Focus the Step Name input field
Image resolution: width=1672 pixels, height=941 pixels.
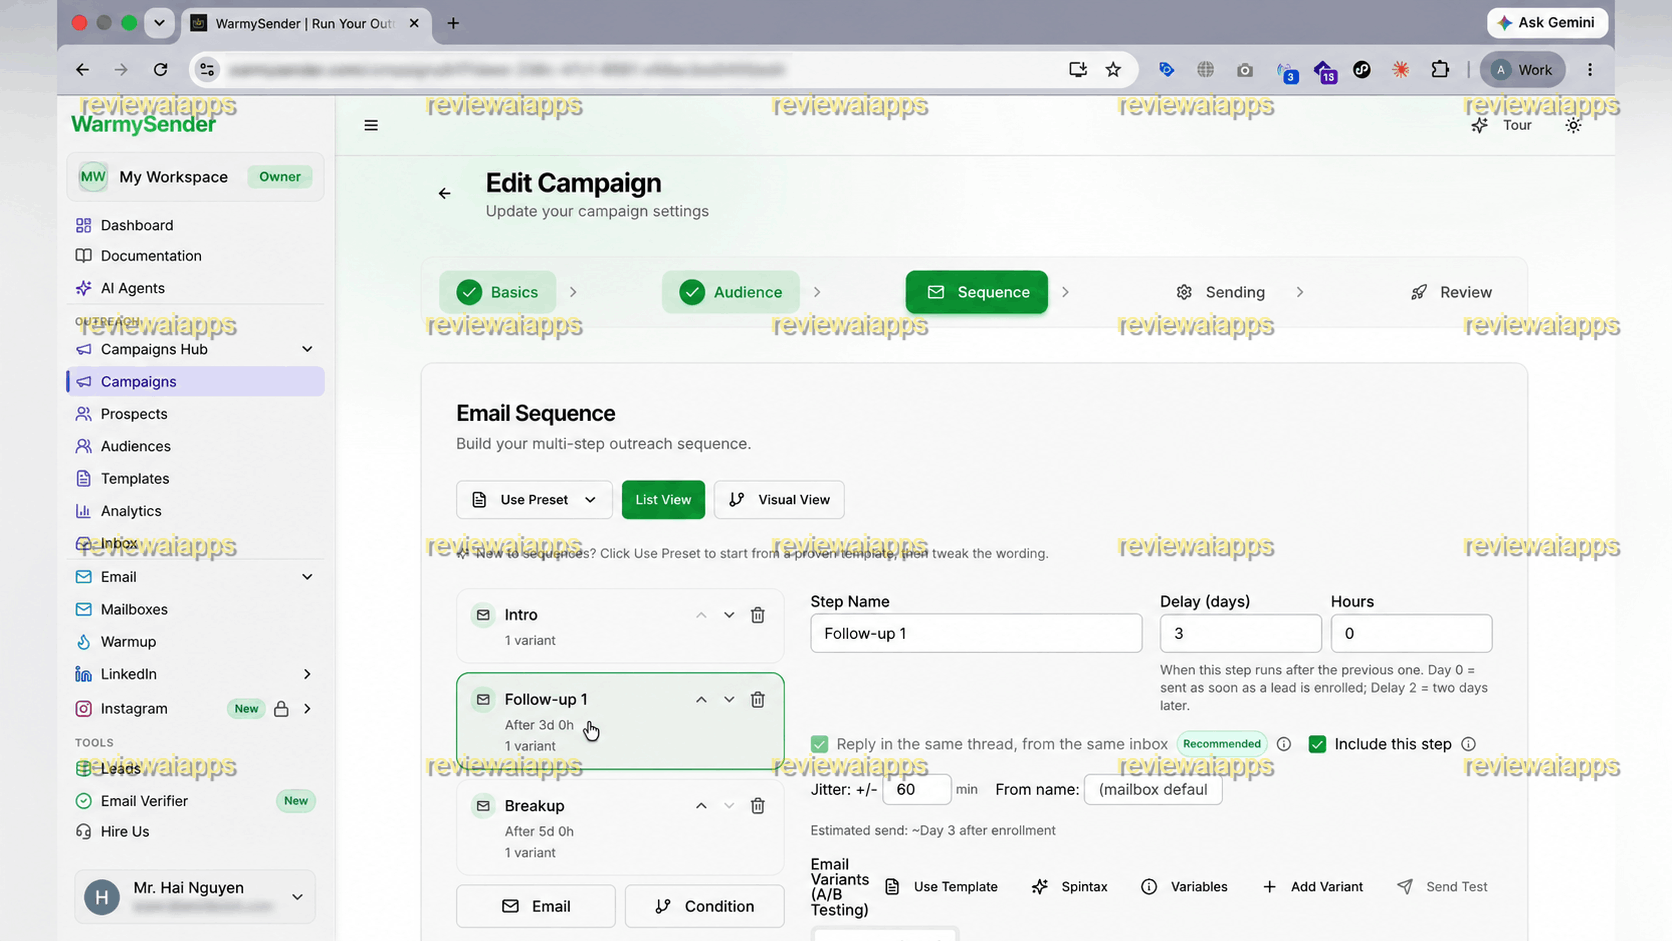tap(976, 633)
